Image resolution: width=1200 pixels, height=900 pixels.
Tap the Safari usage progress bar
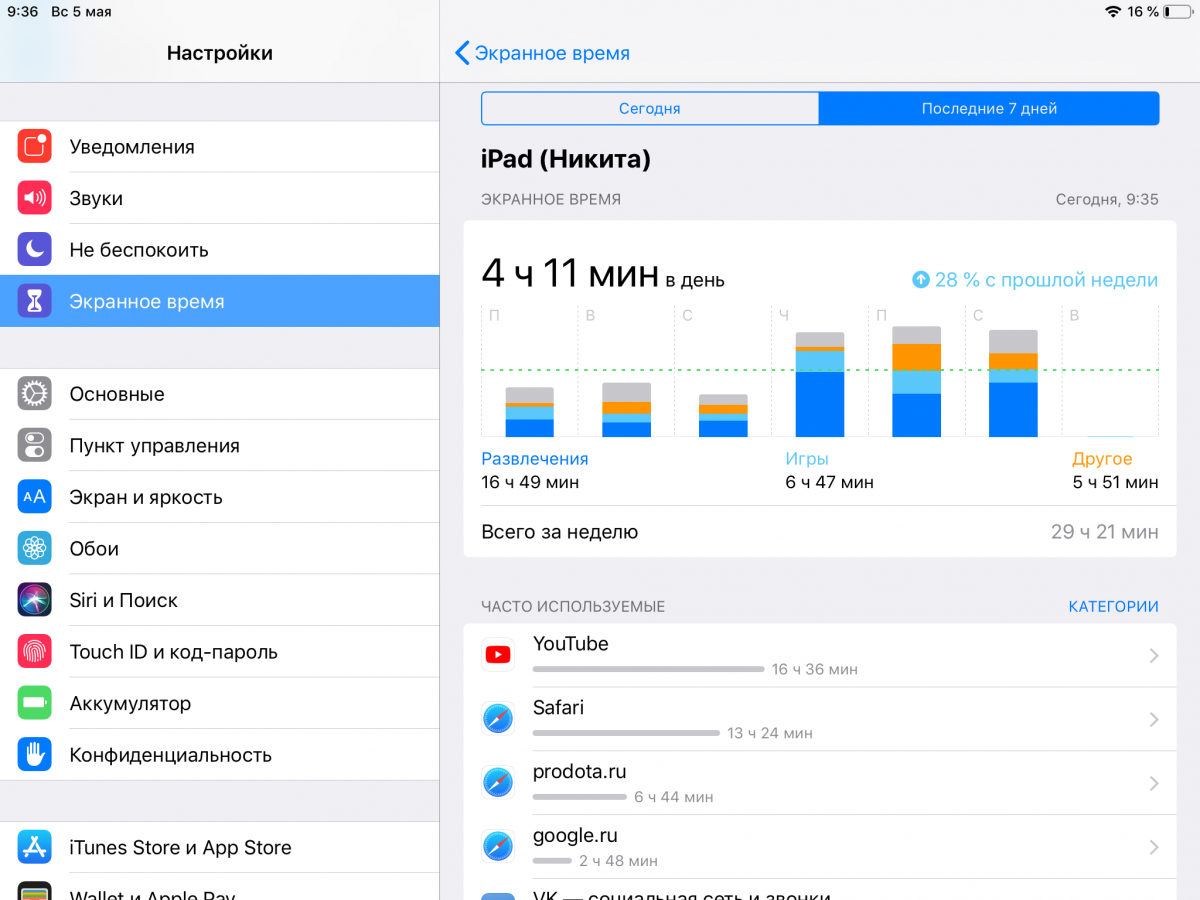626,732
